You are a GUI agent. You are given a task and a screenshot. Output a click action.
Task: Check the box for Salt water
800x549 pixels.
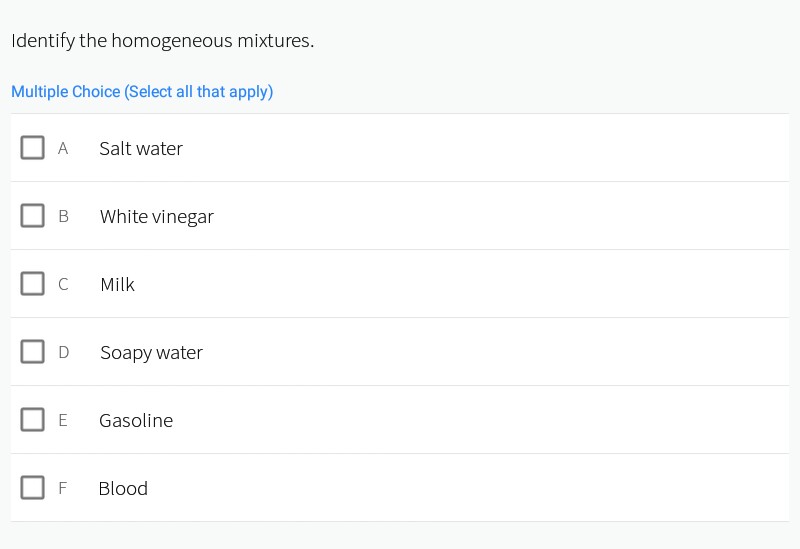(x=33, y=148)
